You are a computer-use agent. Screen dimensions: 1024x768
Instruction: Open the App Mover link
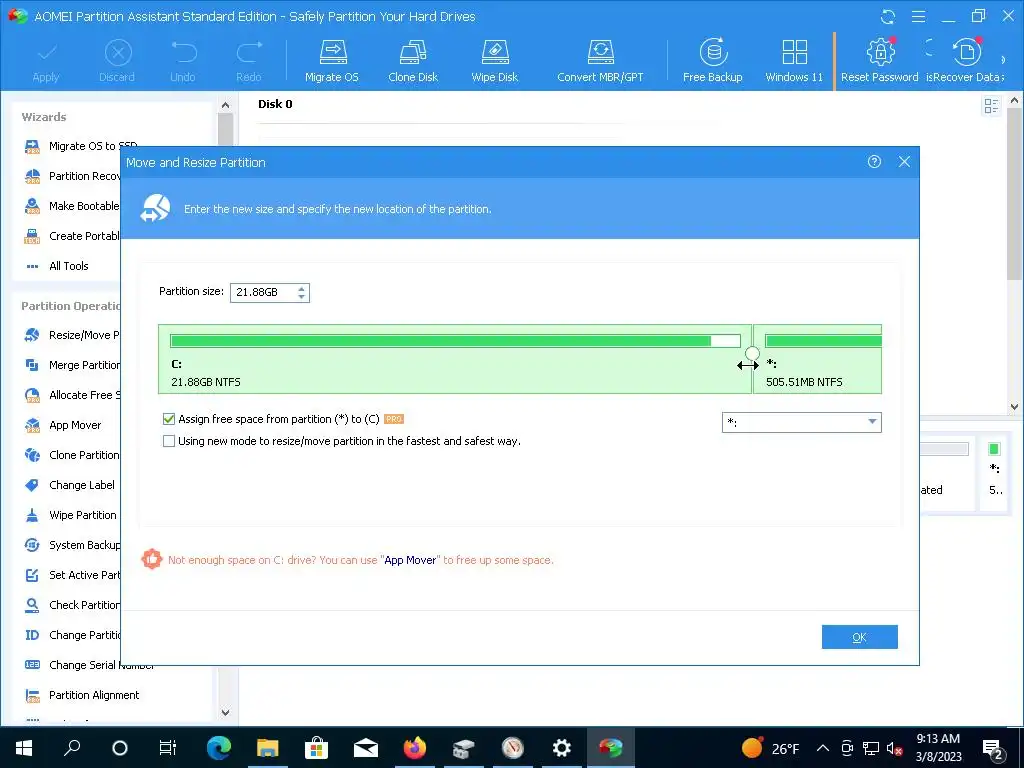coord(410,560)
